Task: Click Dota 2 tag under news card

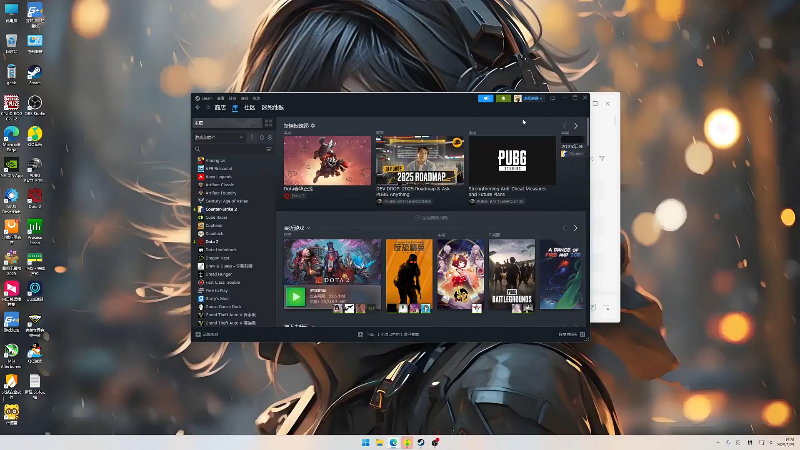Action: [294, 196]
